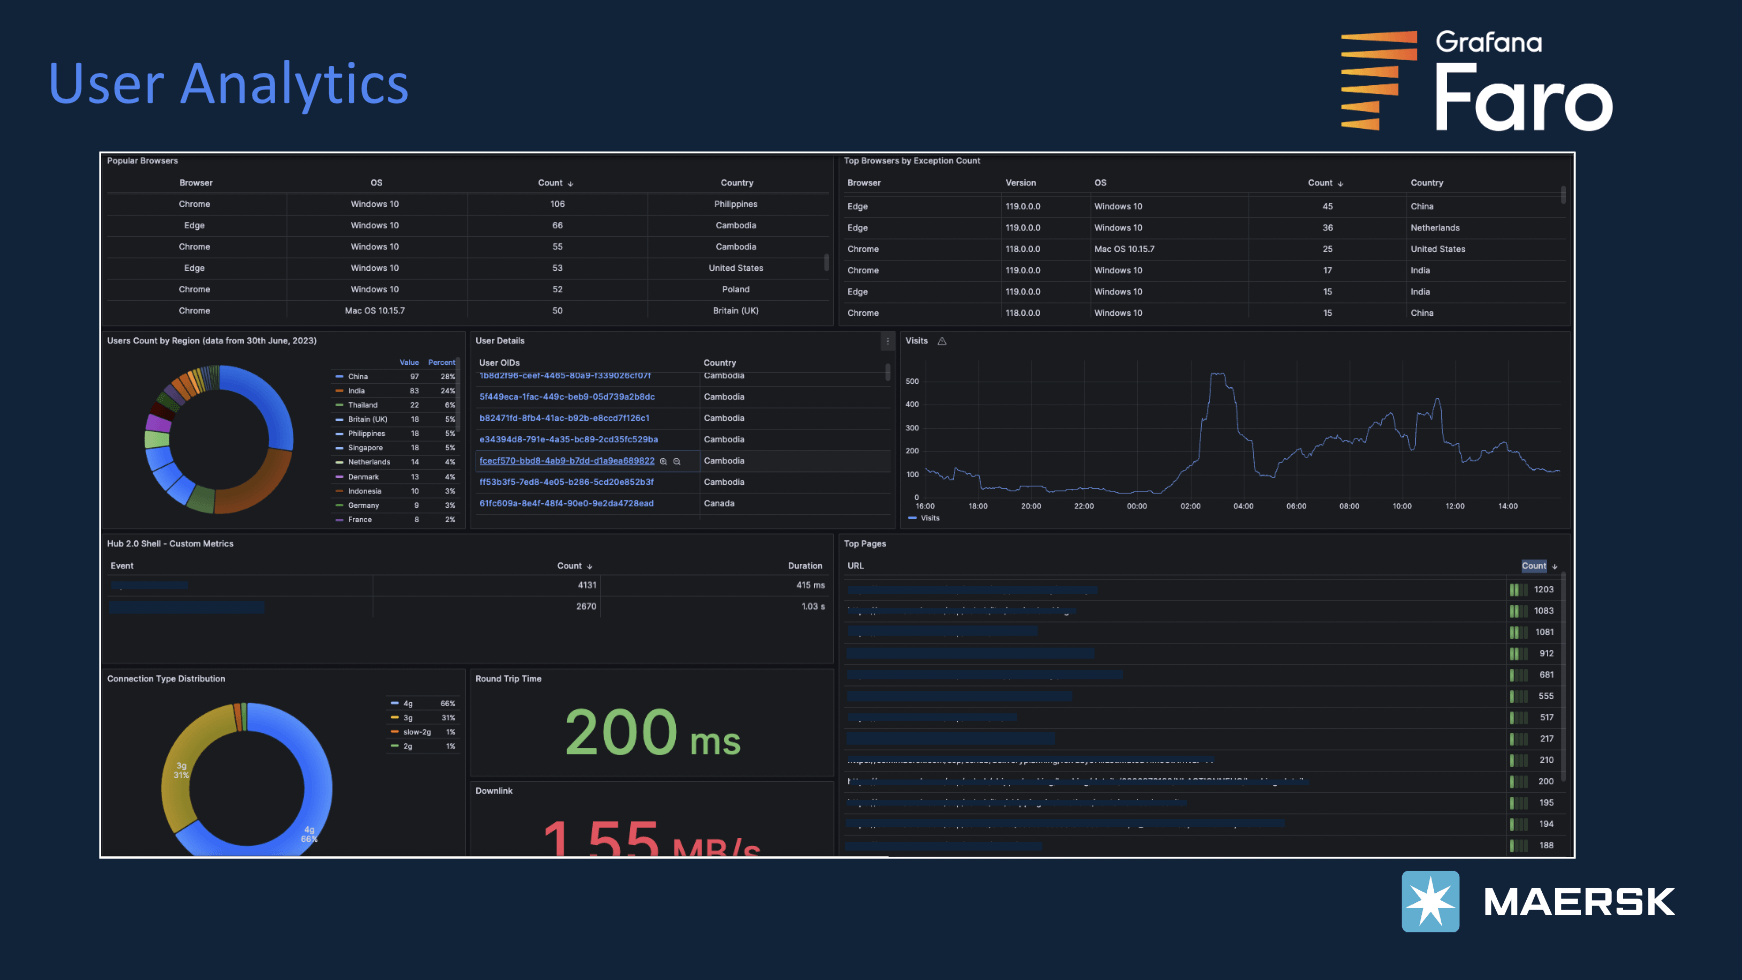The width and height of the screenshot is (1742, 980).
Task: Click Version header in exception count table
Action: (1020, 183)
